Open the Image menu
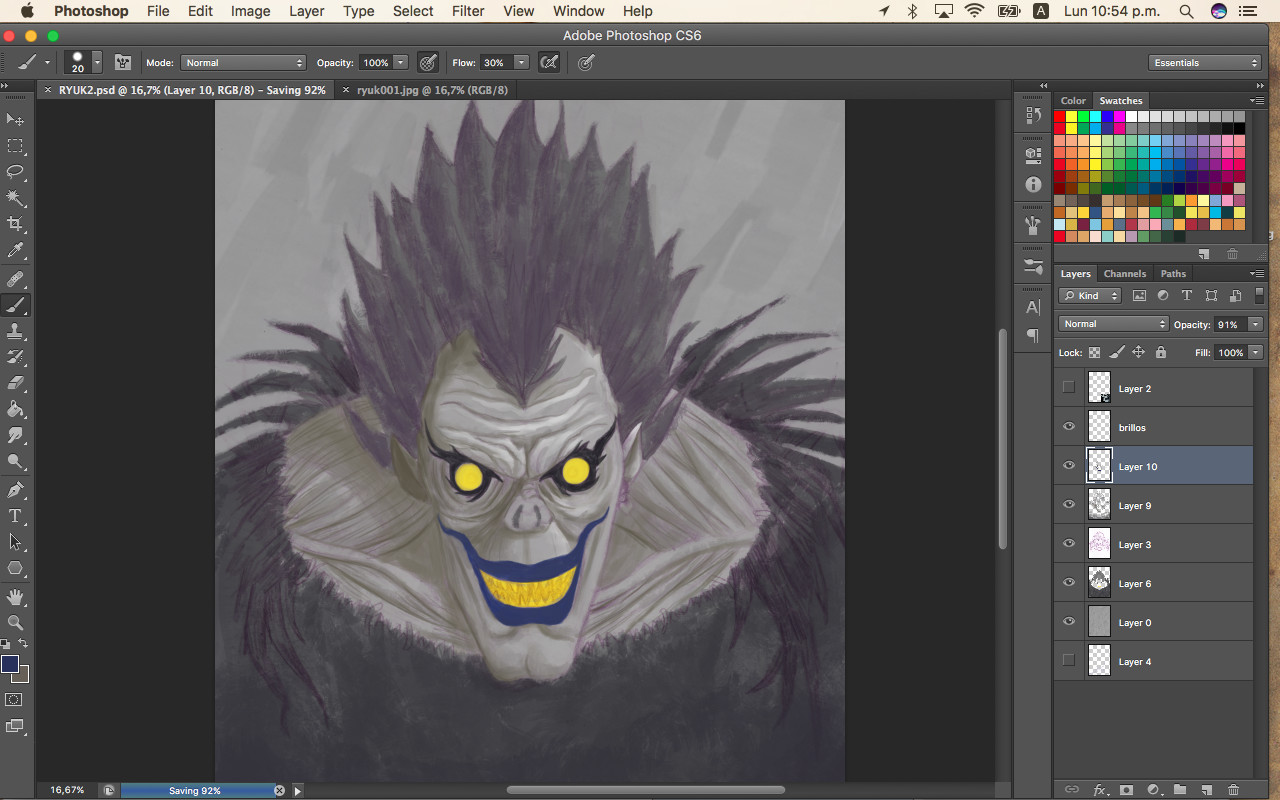The image size is (1280, 800). [250, 11]
